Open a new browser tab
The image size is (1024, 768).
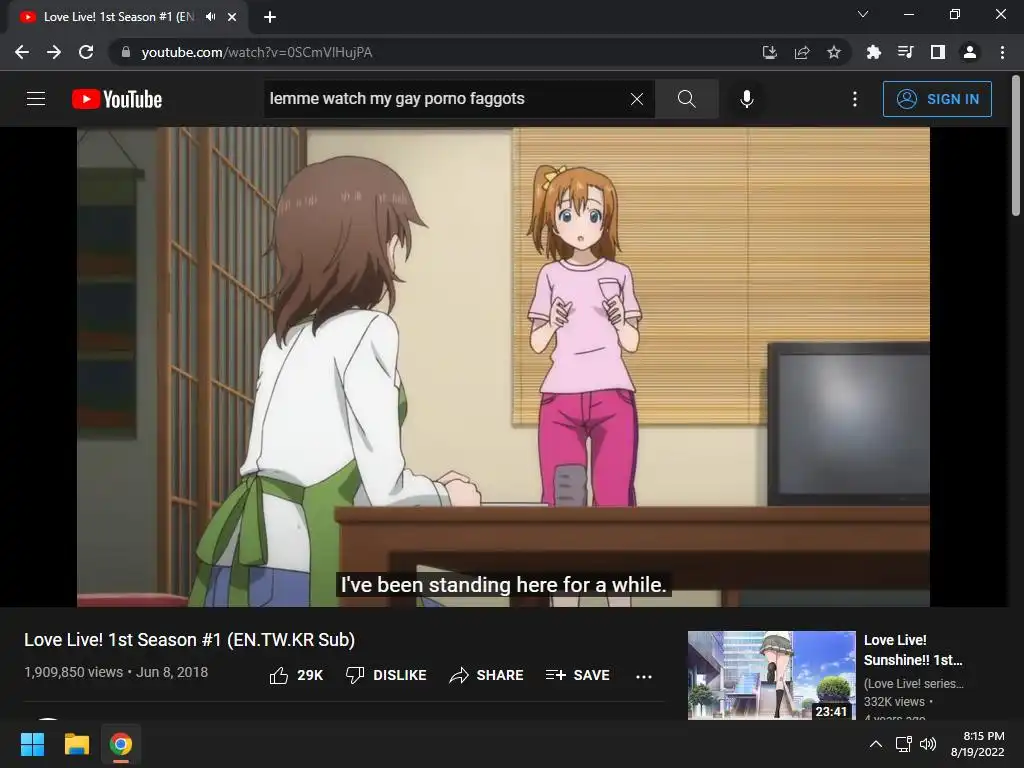pos(270,17)
